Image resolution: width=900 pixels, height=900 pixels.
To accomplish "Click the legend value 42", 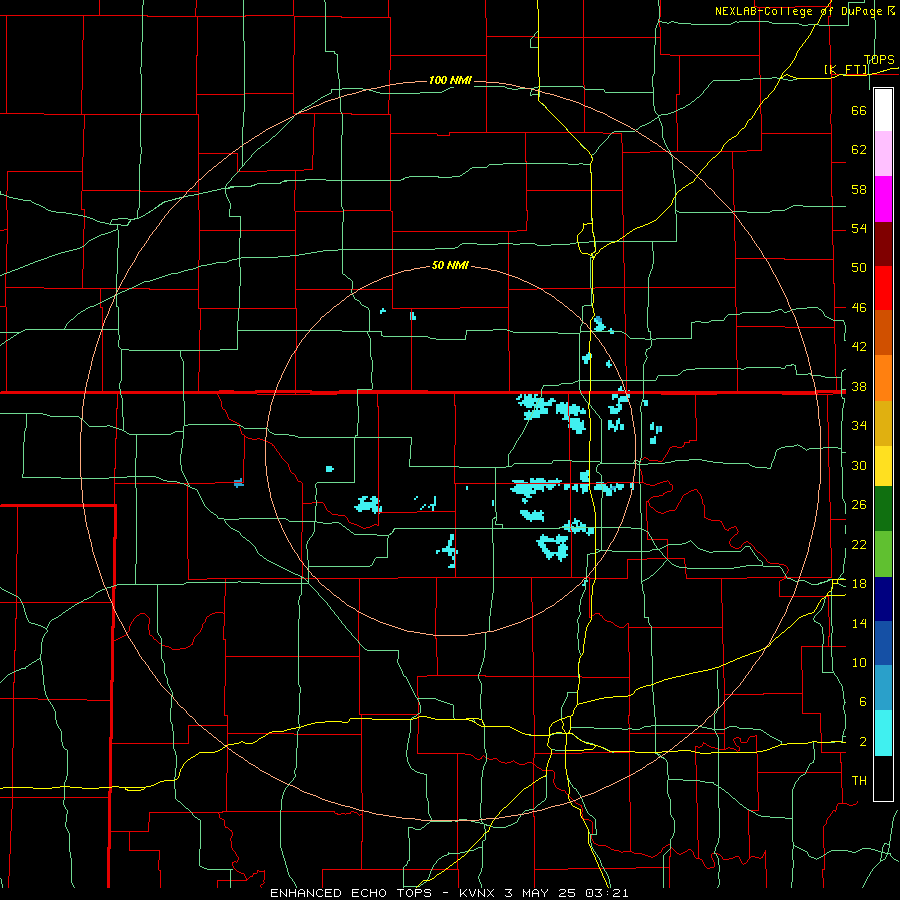I will click(859, 347).
